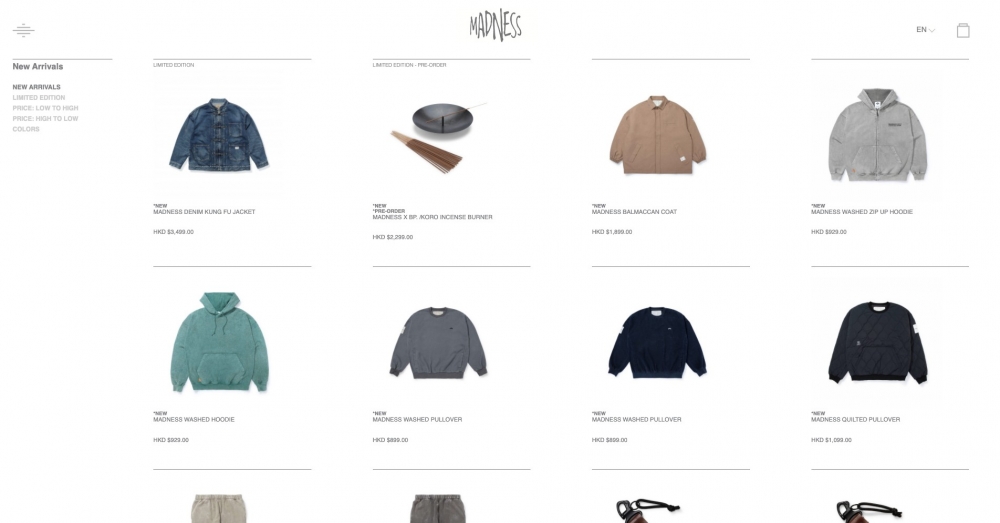Click MADNESS DENIM KUNG FU JACKET title

(x=204, y=212)
